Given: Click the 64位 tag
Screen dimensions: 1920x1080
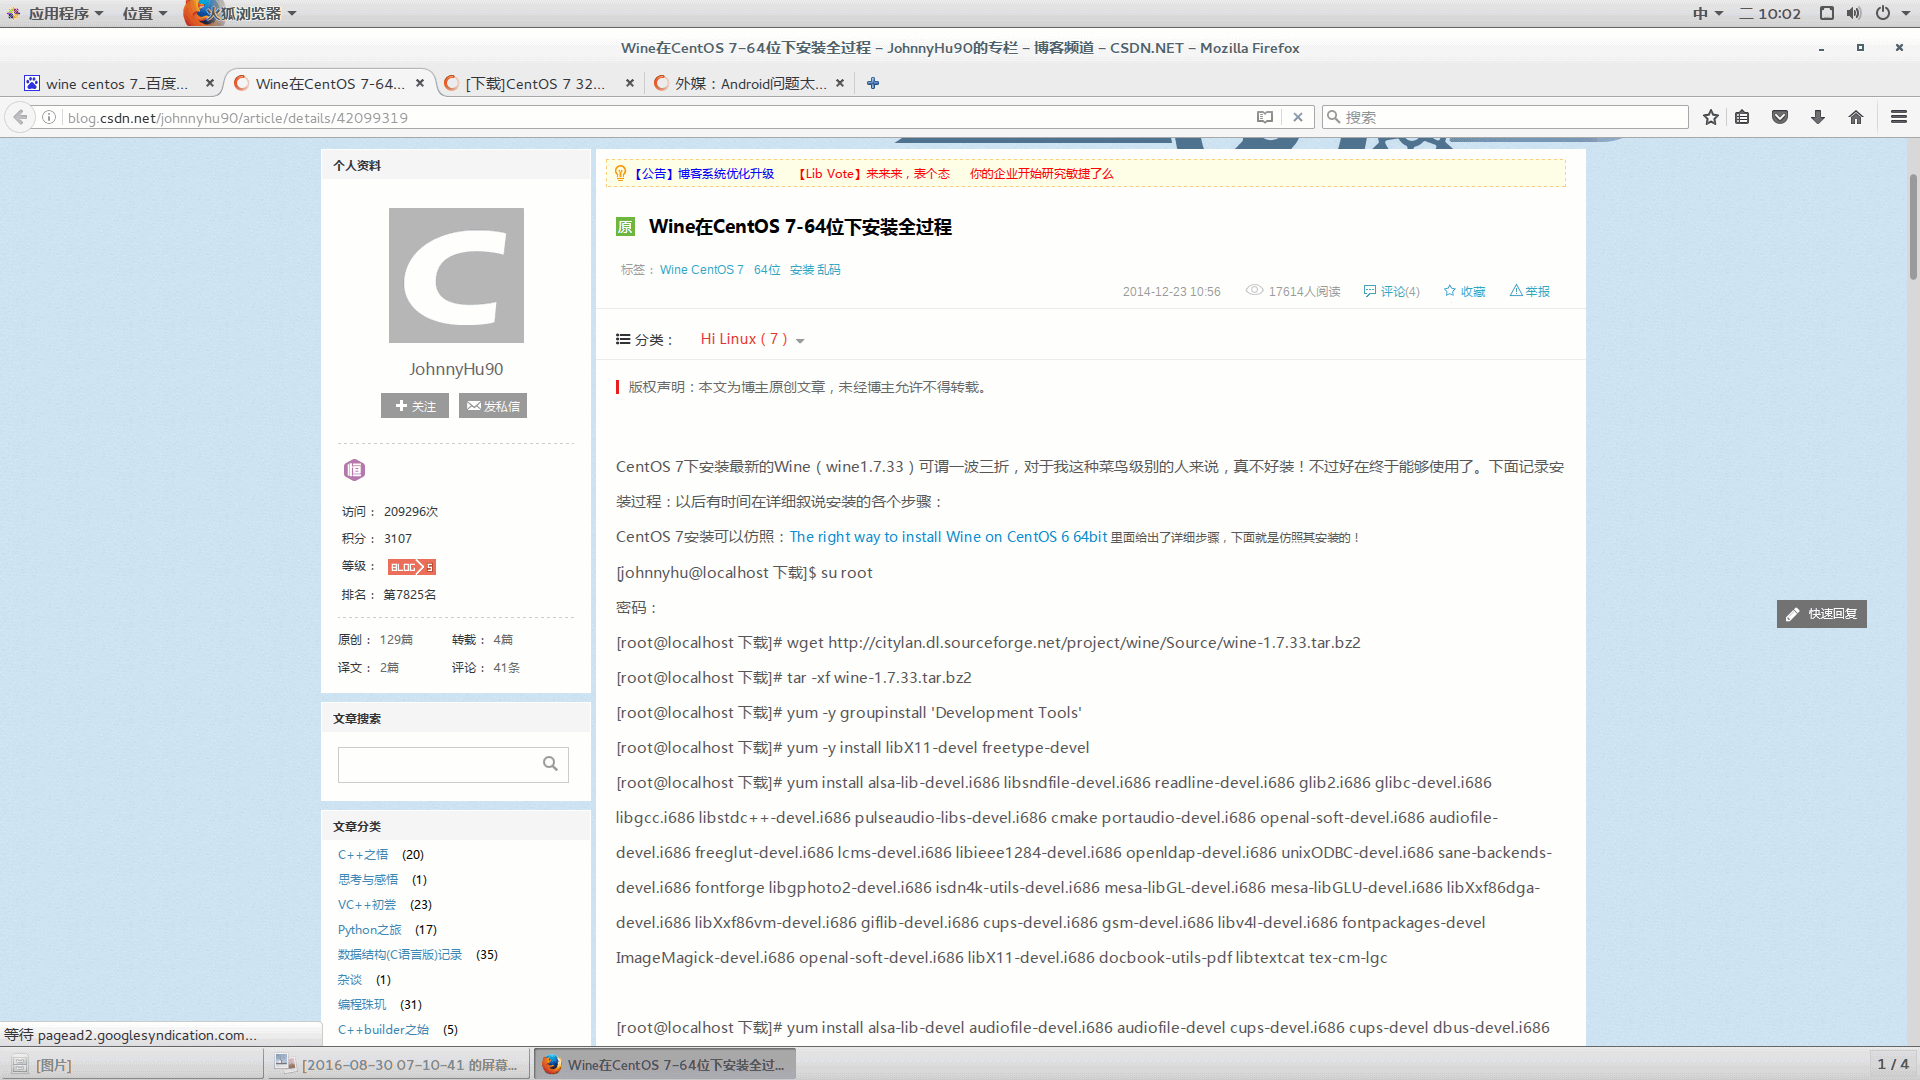Looking at the screenshot, I should pyautogui.click(x=767, y=269).
